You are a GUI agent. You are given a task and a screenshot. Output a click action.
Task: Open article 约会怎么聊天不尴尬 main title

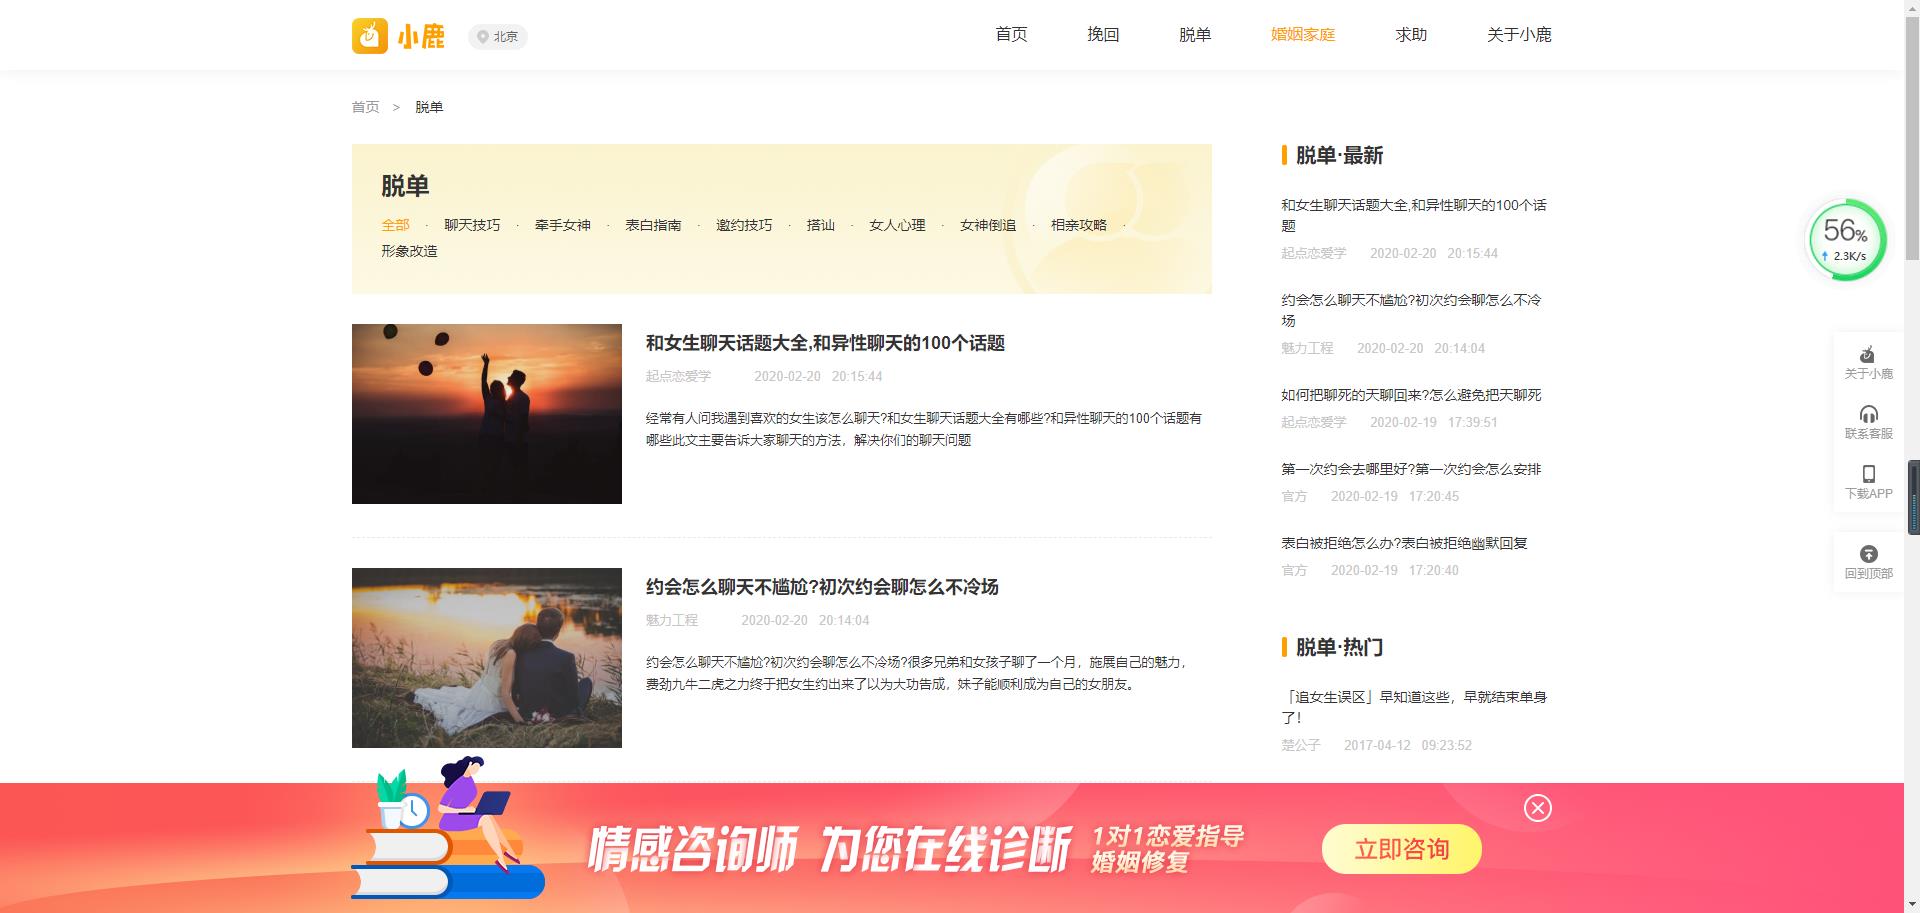(x=822, y=587)
